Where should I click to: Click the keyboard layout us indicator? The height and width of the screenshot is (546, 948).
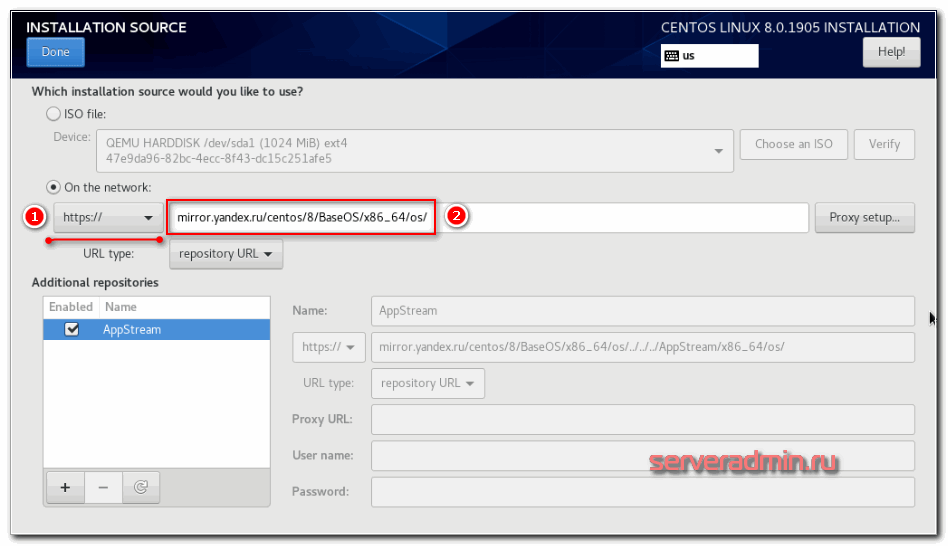pyautogui.click(x=709, y=56)
